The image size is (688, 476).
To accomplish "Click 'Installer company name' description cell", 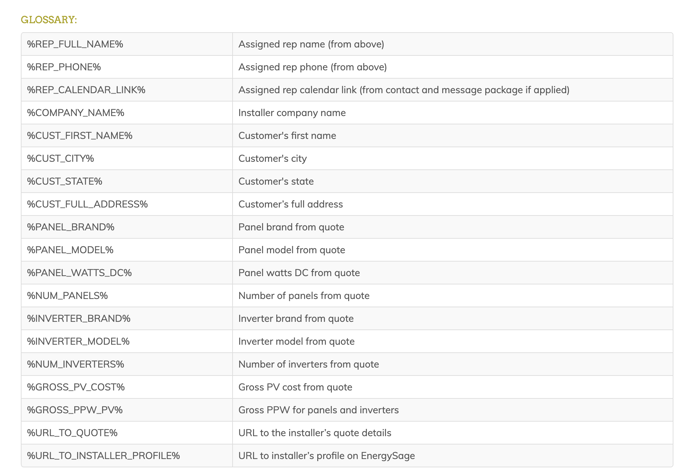I will coord(292,113).
